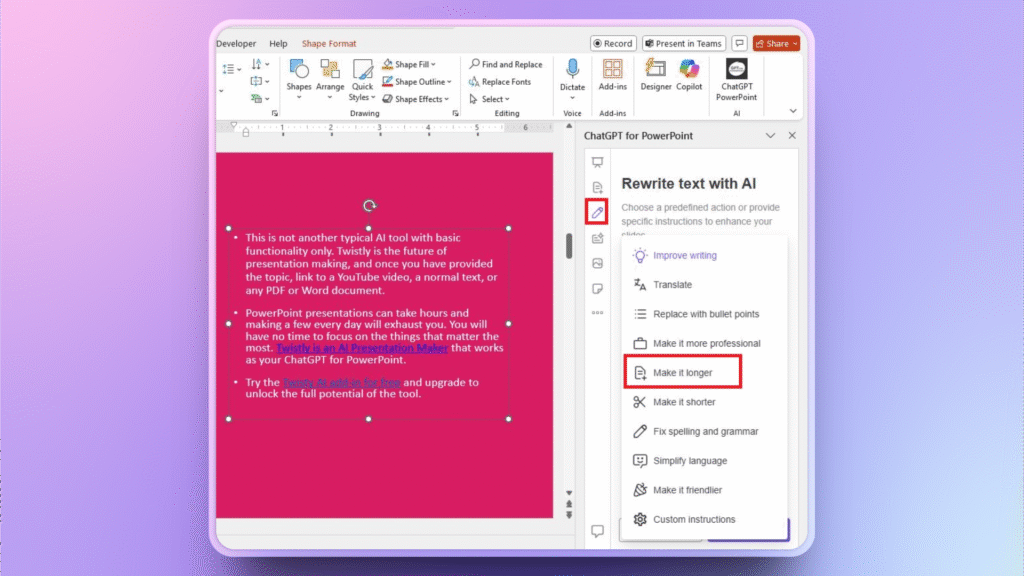
Task: Click the Share button
Action: coord(775,43)
